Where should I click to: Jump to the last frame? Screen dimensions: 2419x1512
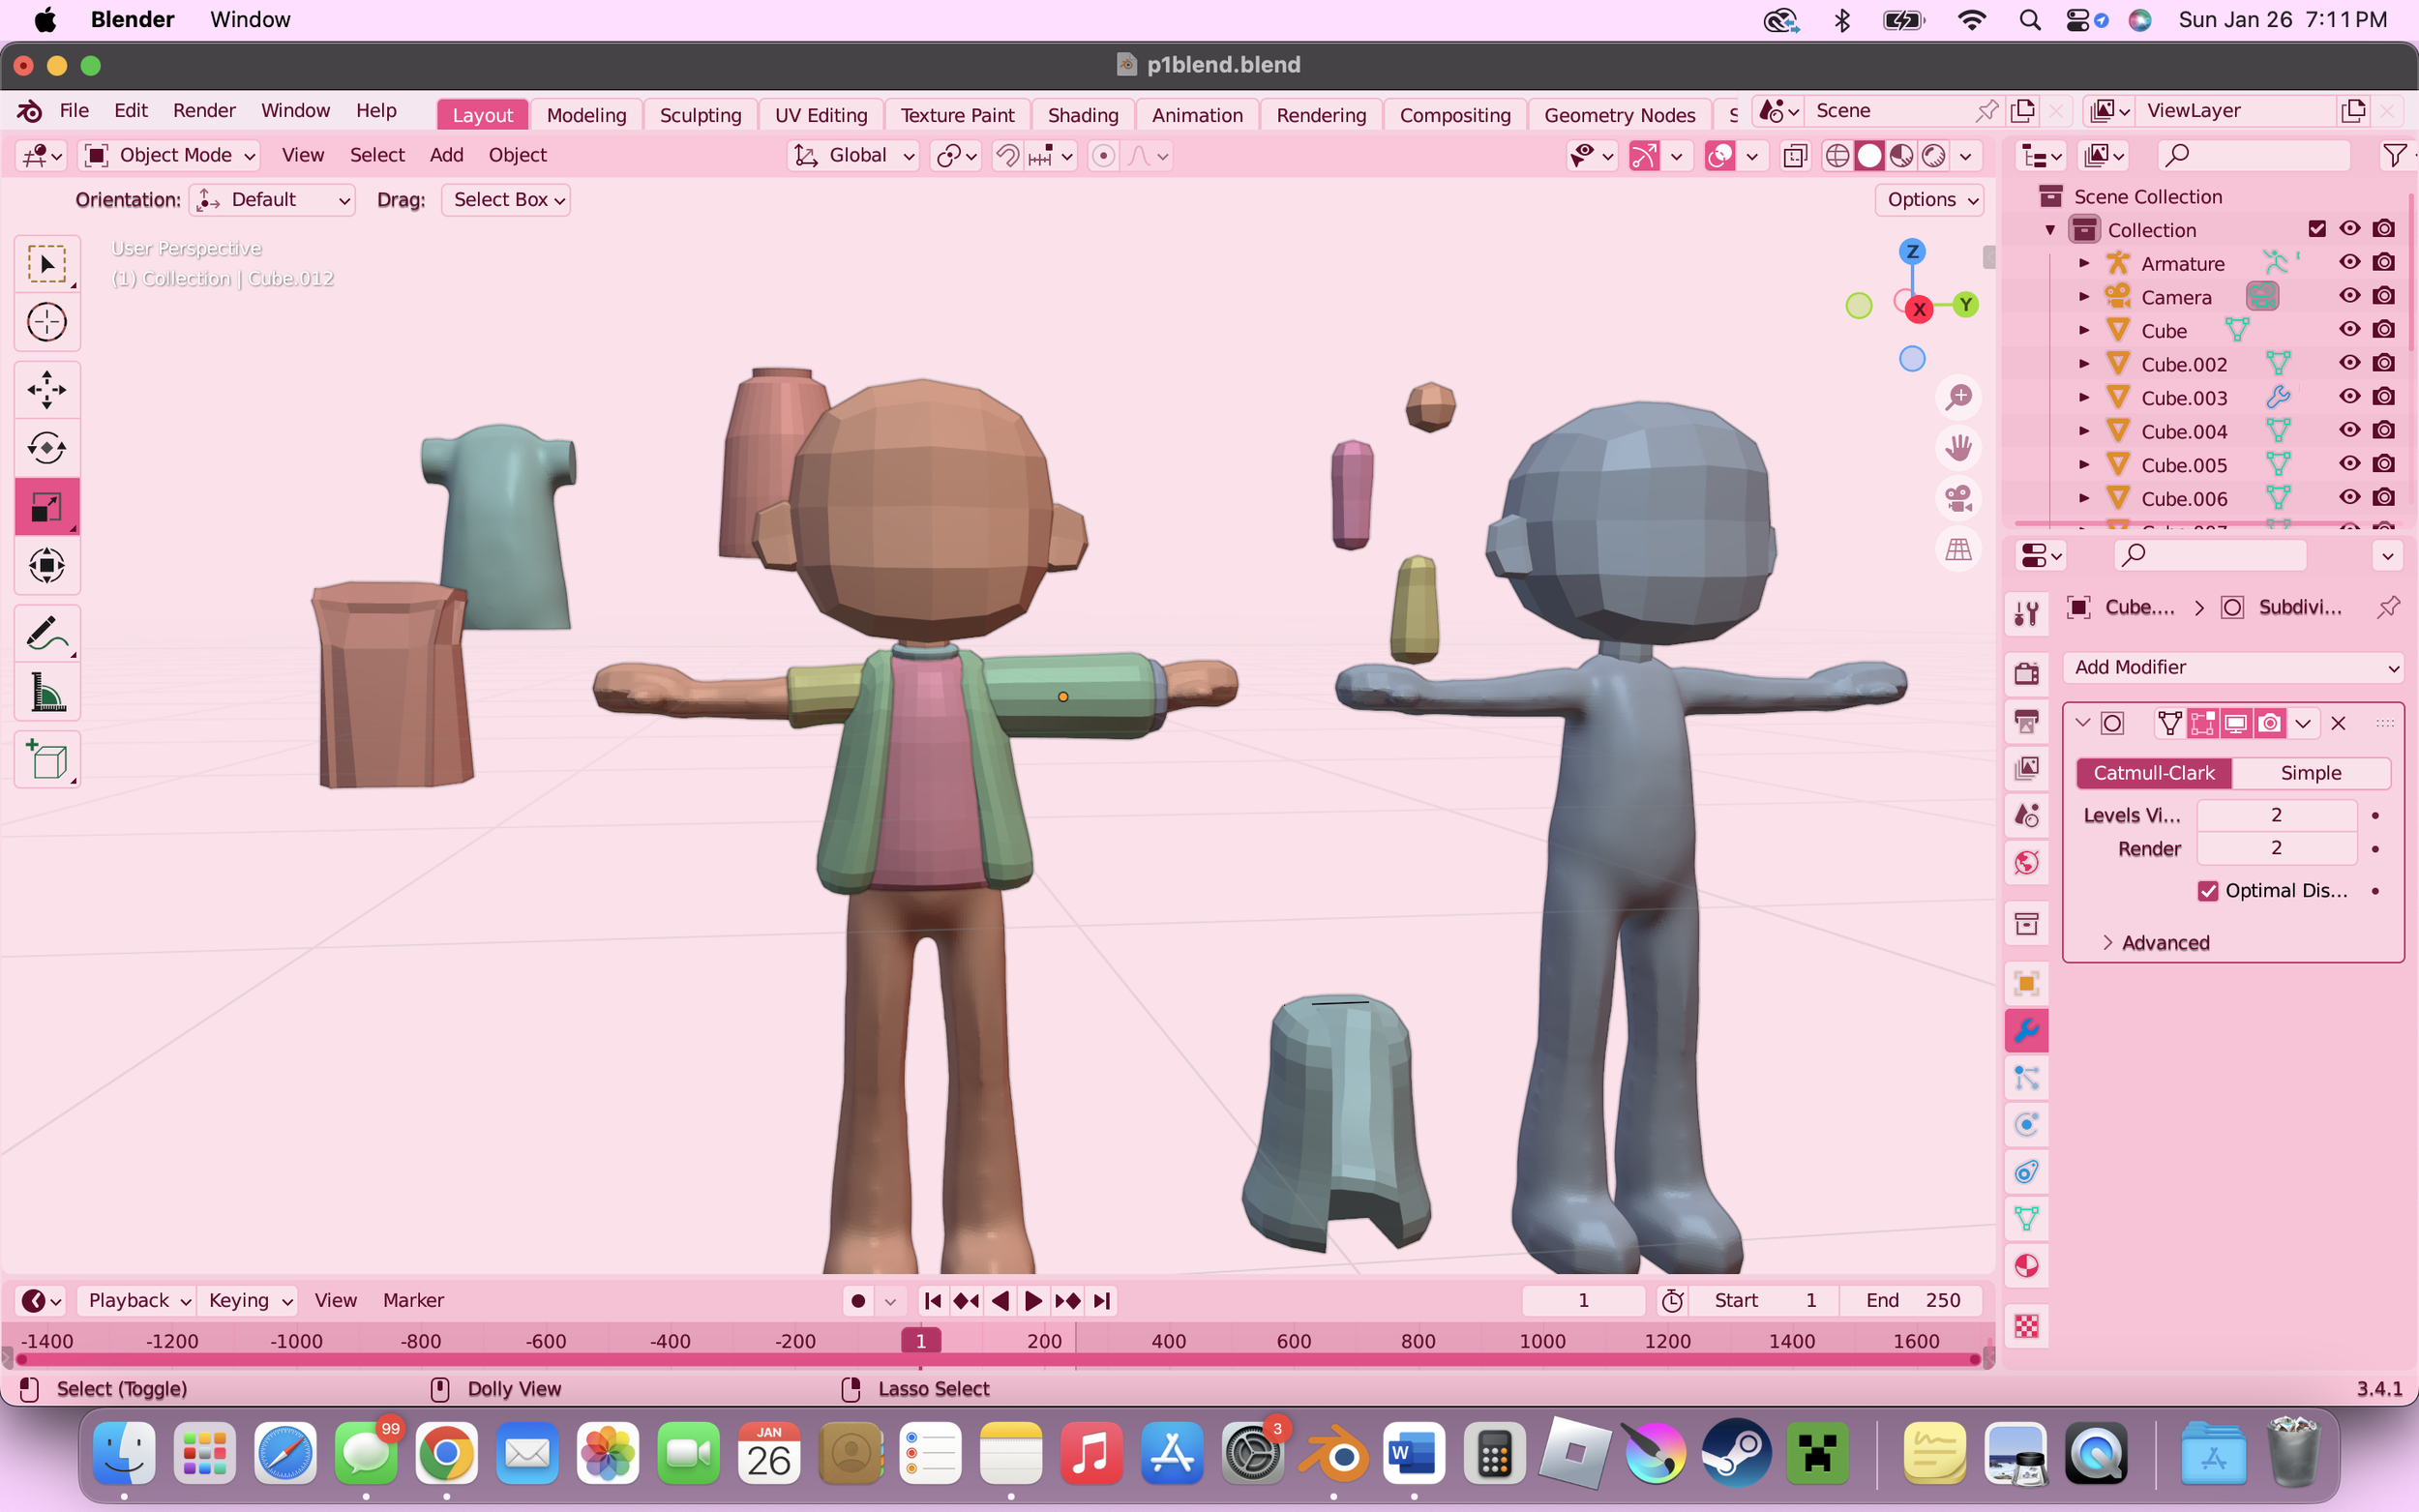coord(1102,1301)
